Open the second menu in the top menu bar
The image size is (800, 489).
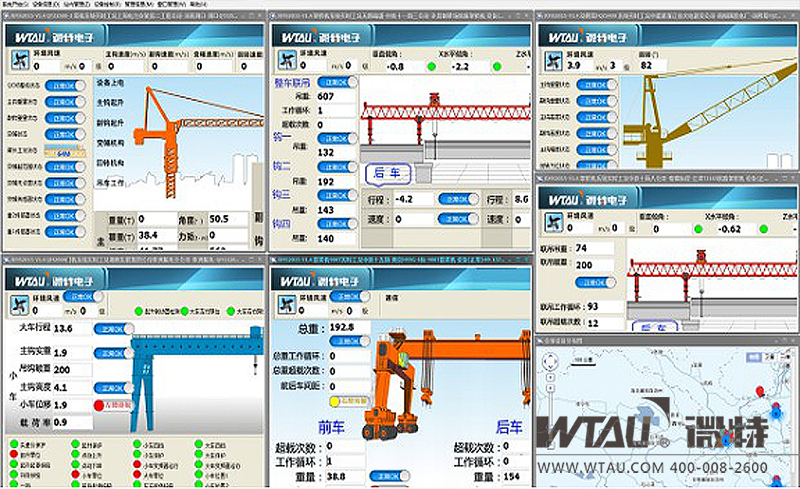point(47,4)
